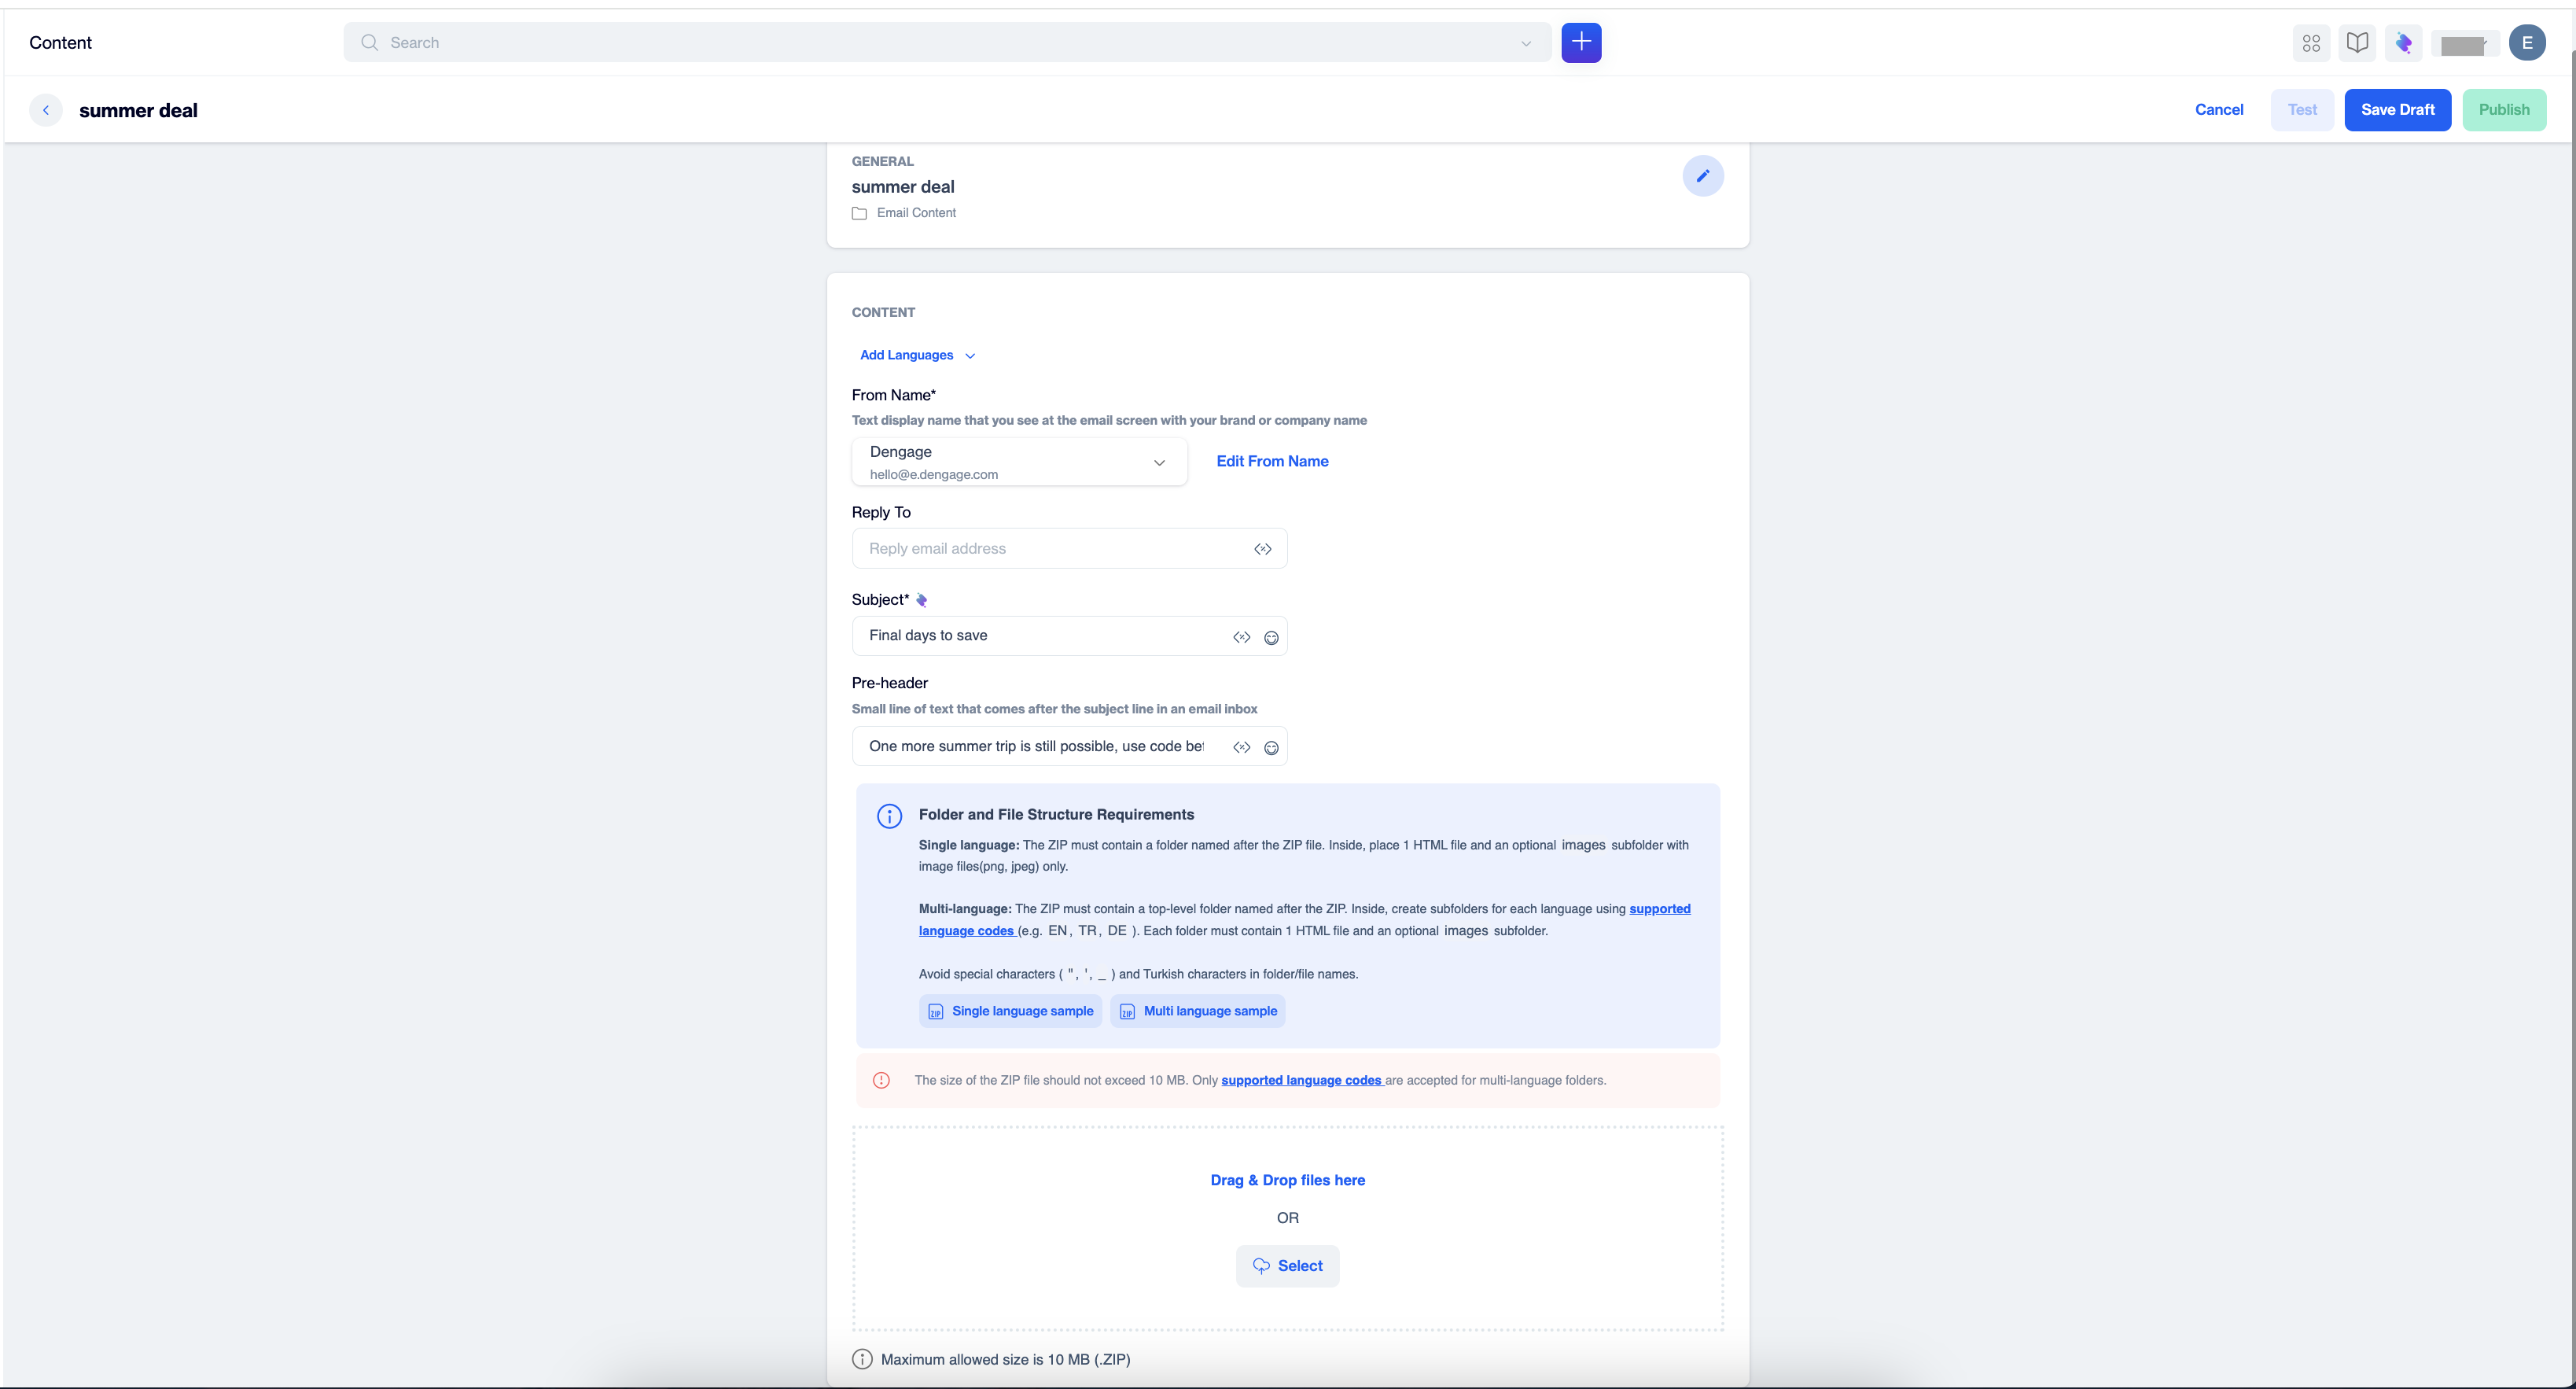Viewport: 2576px width, 1389px height.
Task: Insert variable in Reply To field
Action: click(1263, 549)
